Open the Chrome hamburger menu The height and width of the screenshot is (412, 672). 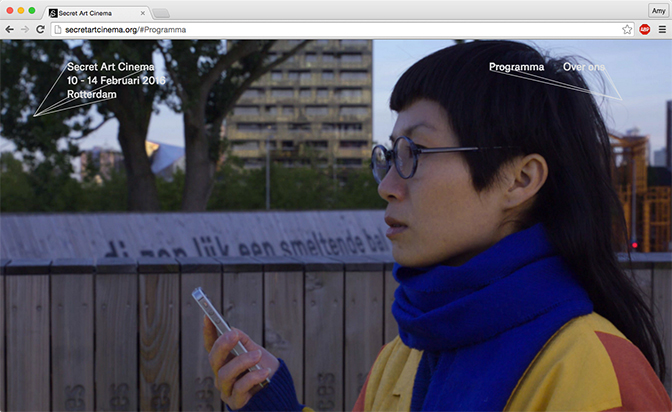[x=661, y=30]
